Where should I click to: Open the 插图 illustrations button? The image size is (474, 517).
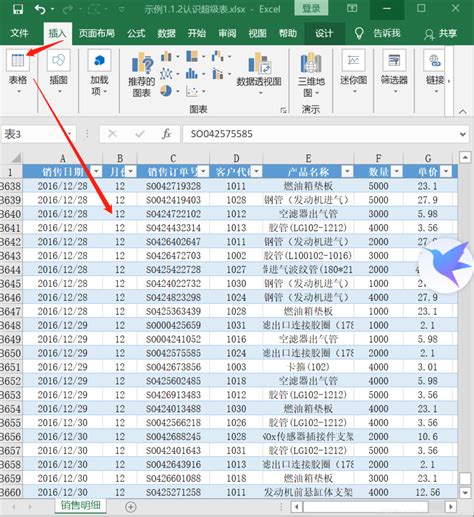tap(59, 71)
